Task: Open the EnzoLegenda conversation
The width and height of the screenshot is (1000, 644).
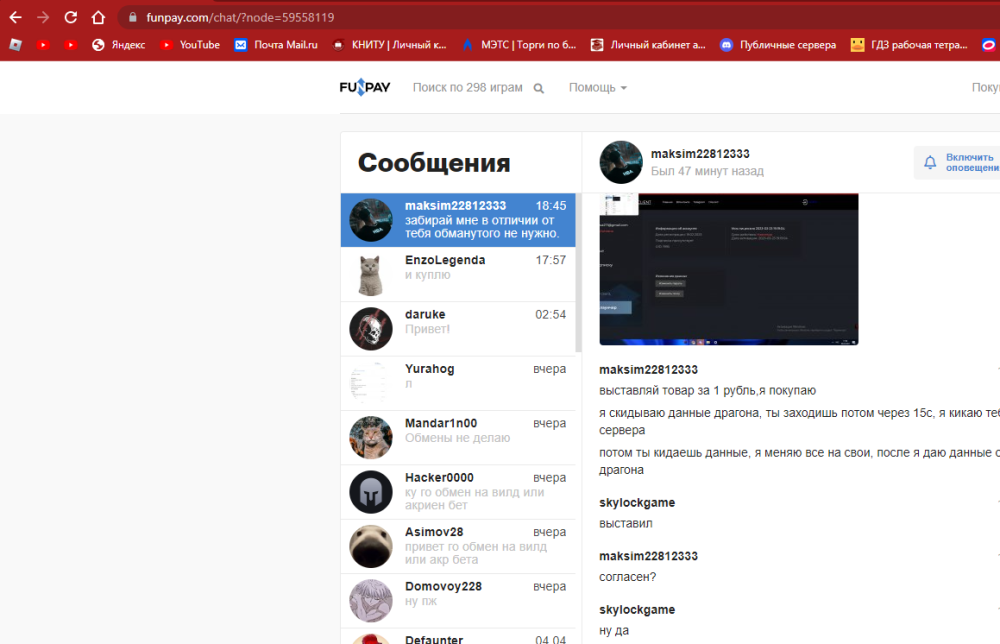Action: (458, 274)
